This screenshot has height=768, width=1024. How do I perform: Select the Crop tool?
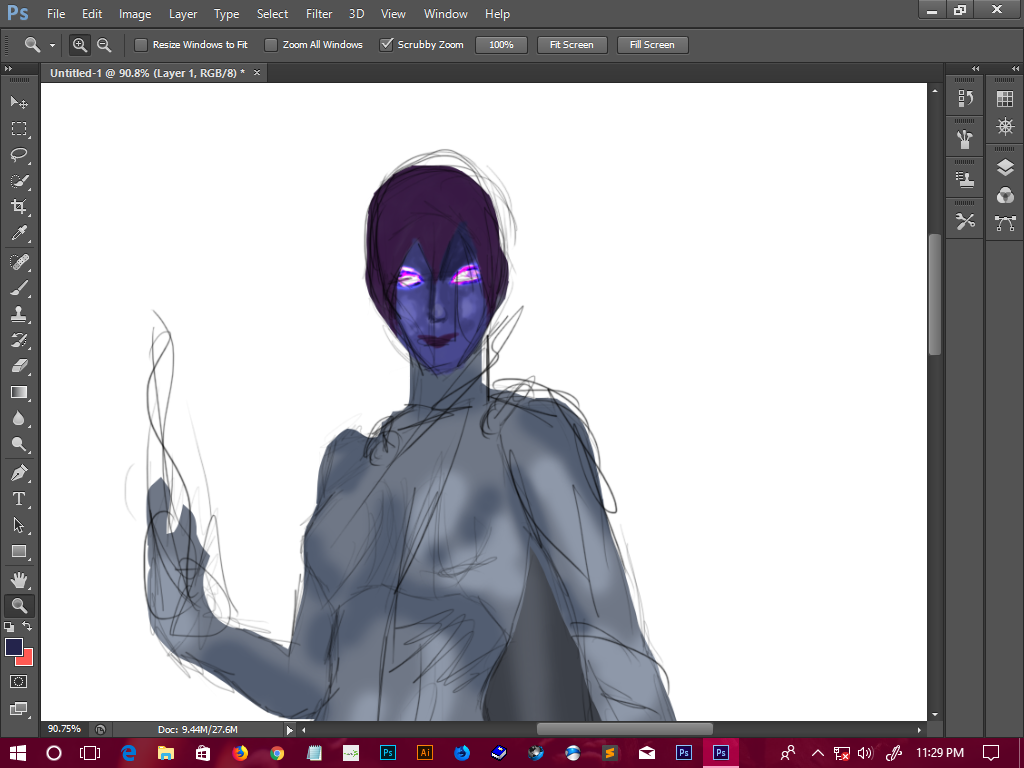coord(19,207)
